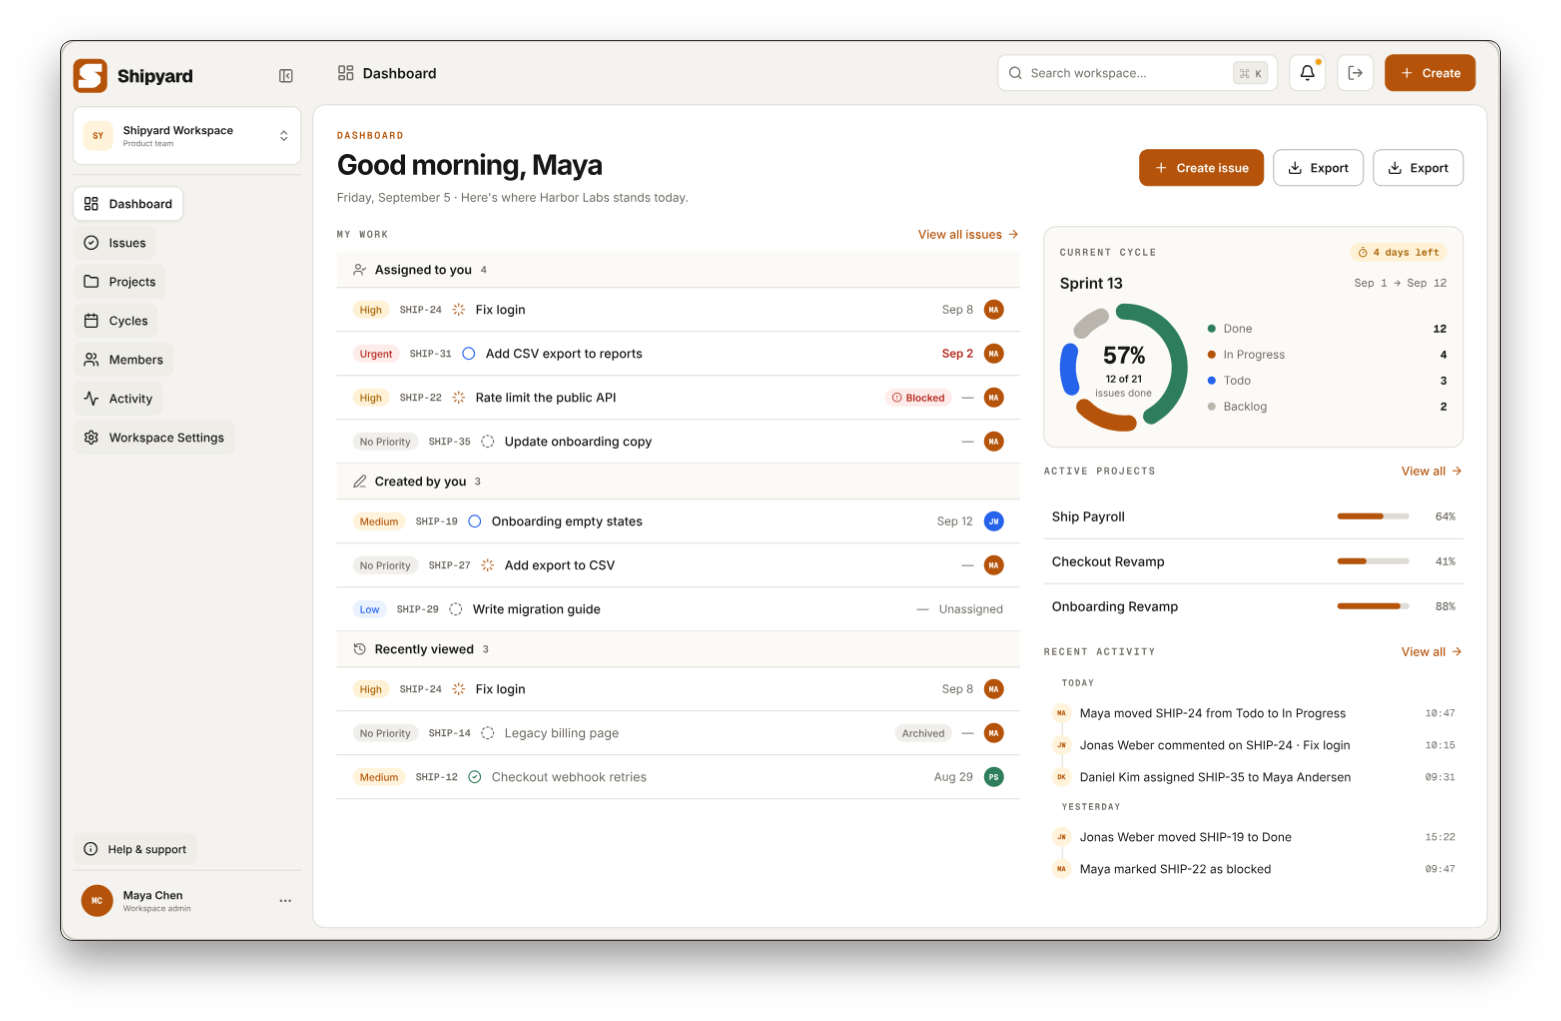This screenshot has height=1021, width=1561.
Task: Click Jonas Weber moved SHIP-19 to Done entry
Action: [x=1254, y=838]
